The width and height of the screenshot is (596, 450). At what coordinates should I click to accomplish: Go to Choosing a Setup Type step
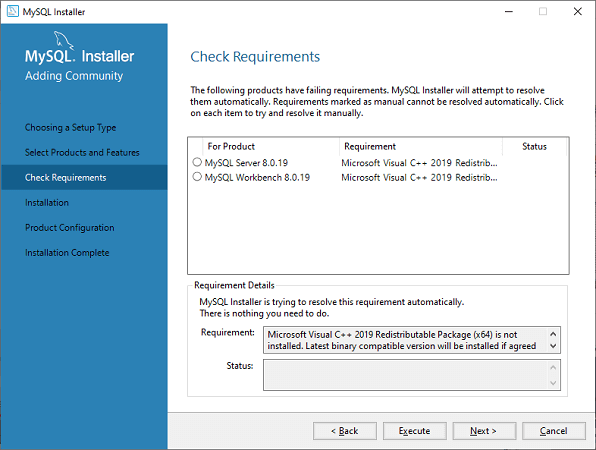click(x=70, y=128)
